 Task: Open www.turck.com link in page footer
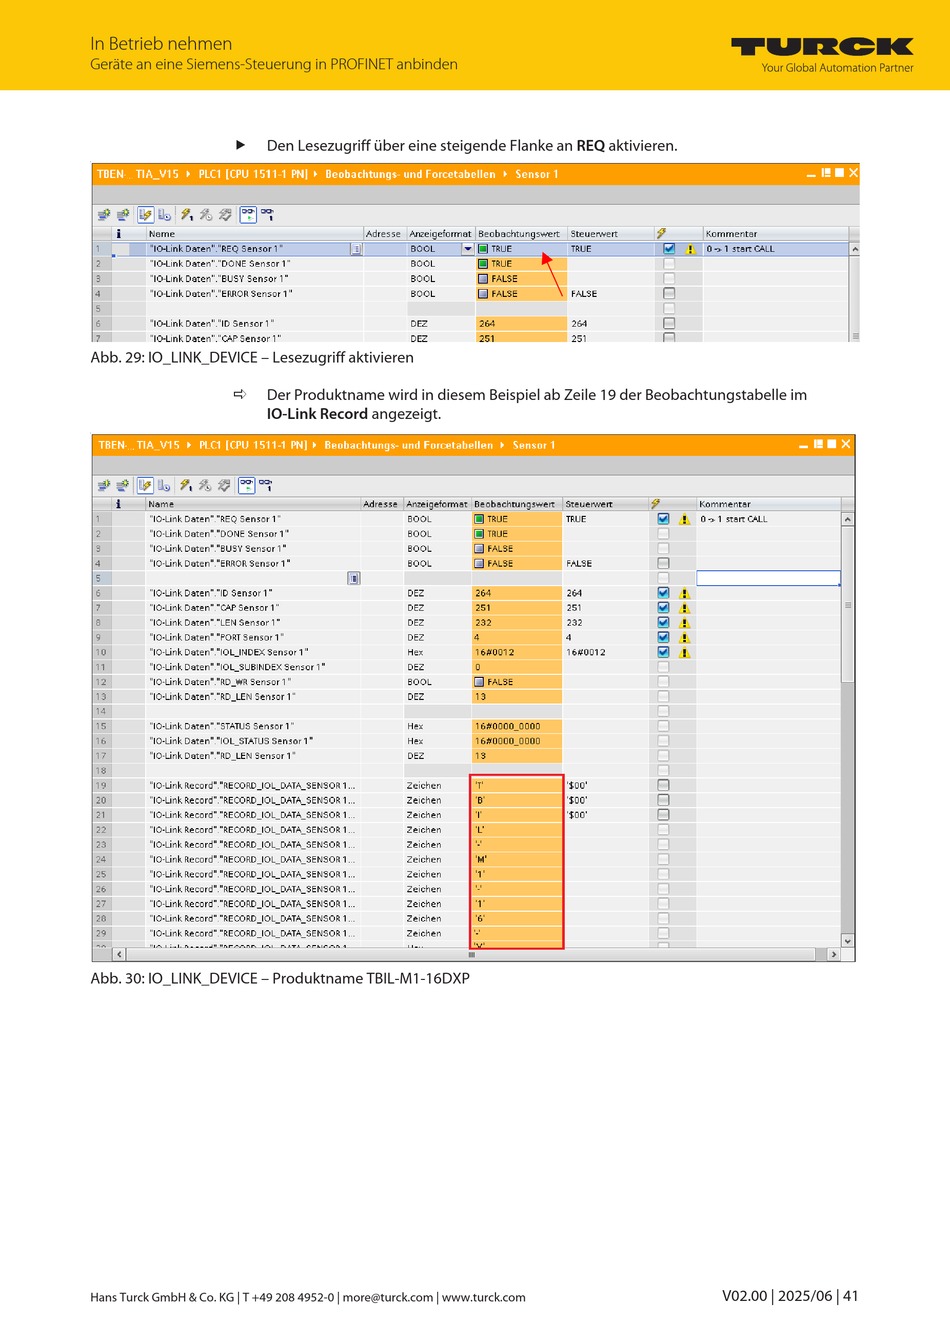pyautogui.click(x=484, y=1297)
